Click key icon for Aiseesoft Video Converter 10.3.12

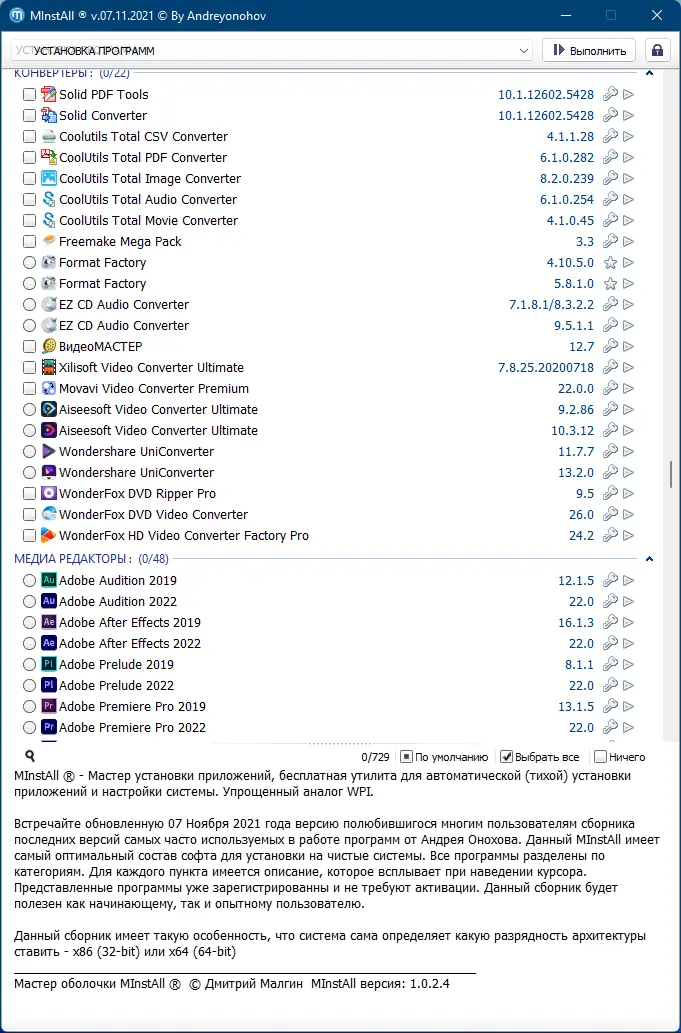[611, 430]
